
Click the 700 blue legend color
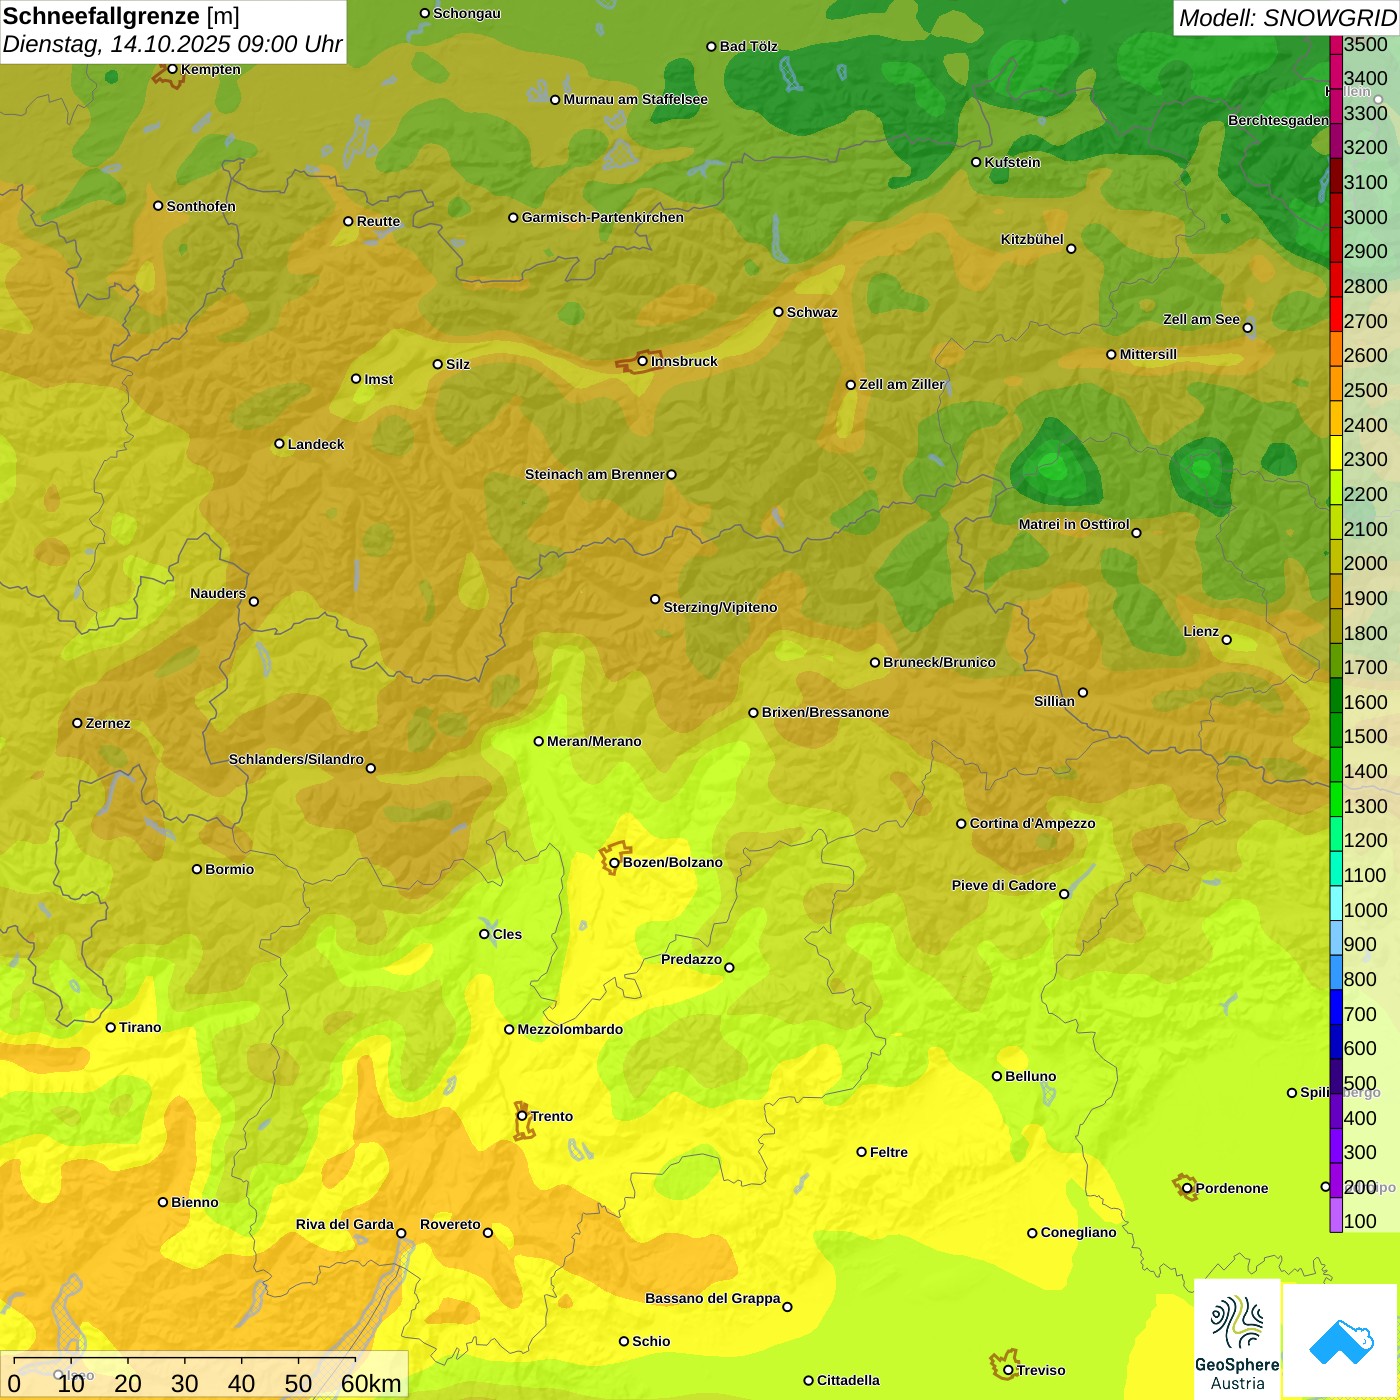[x=1335, y=1007]
